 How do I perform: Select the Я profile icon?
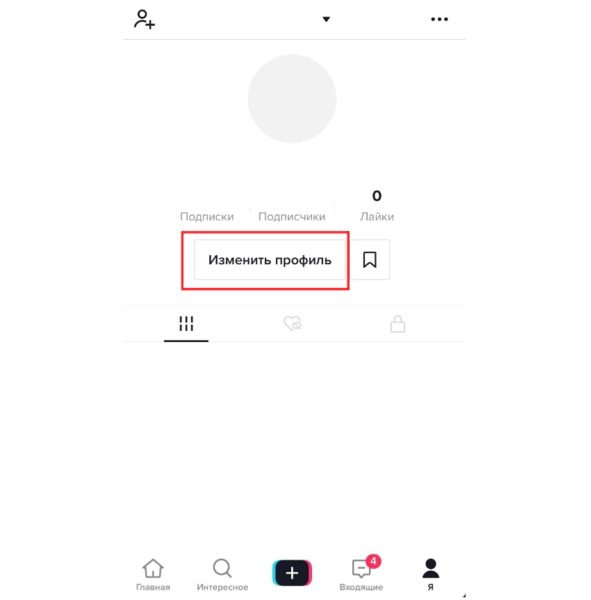click(x=431, y=568)
